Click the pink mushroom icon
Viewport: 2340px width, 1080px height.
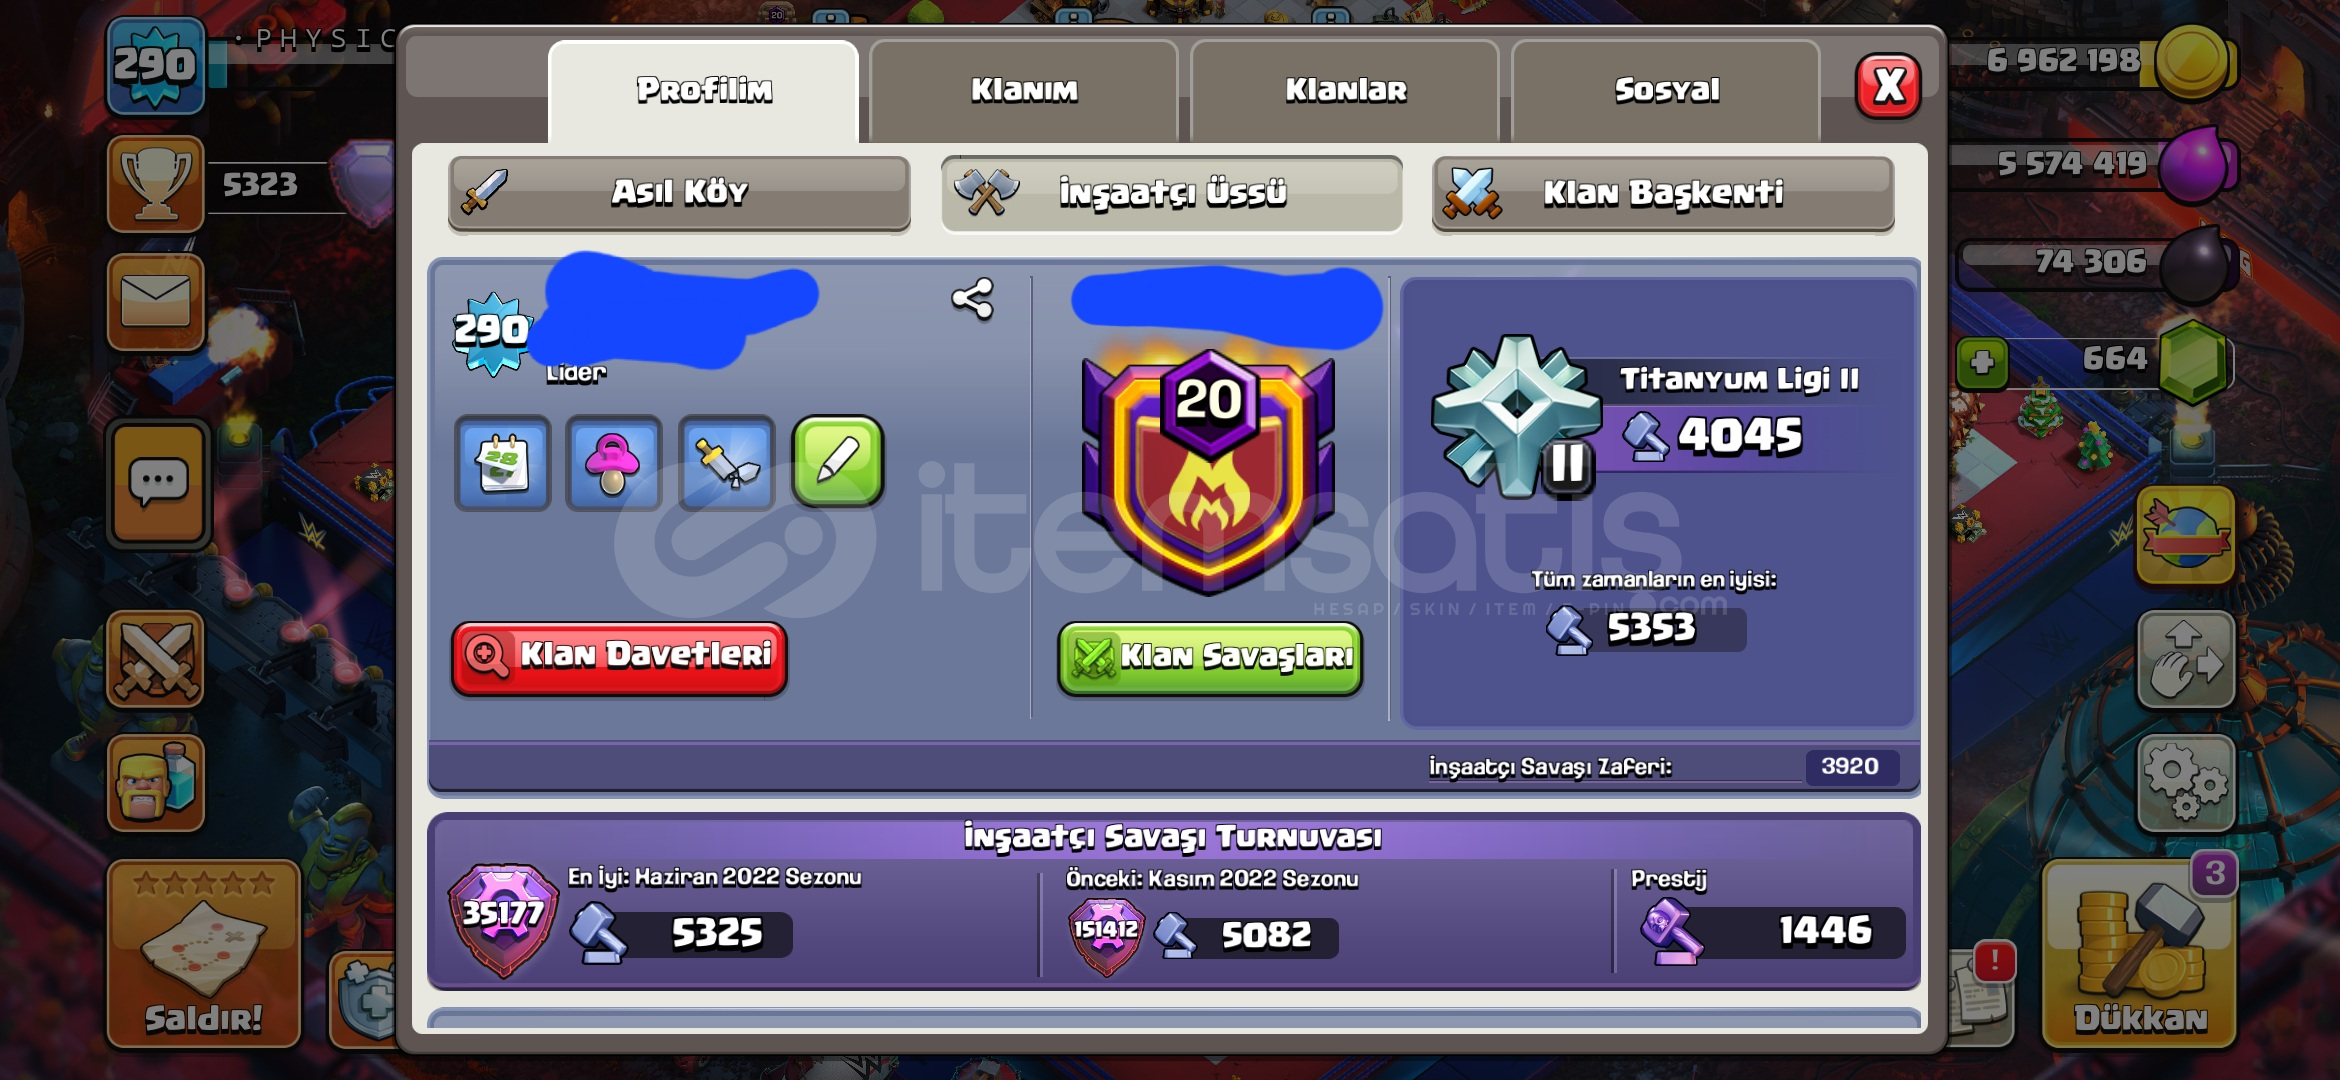pos(614,464)
